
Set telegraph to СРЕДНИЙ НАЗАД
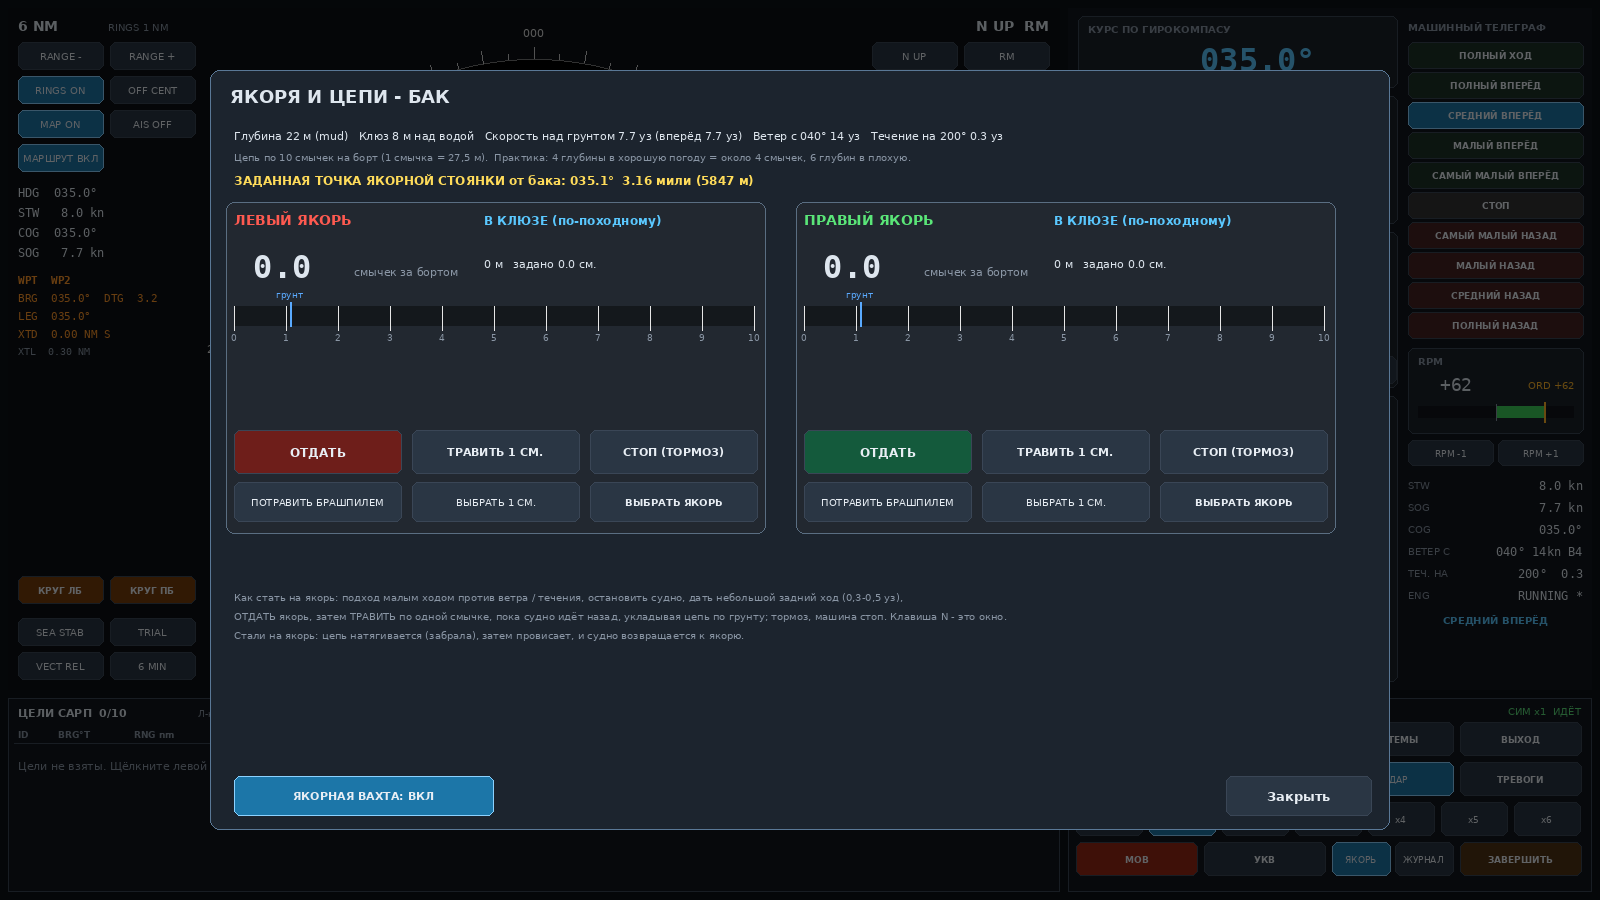pos(1496,295)
